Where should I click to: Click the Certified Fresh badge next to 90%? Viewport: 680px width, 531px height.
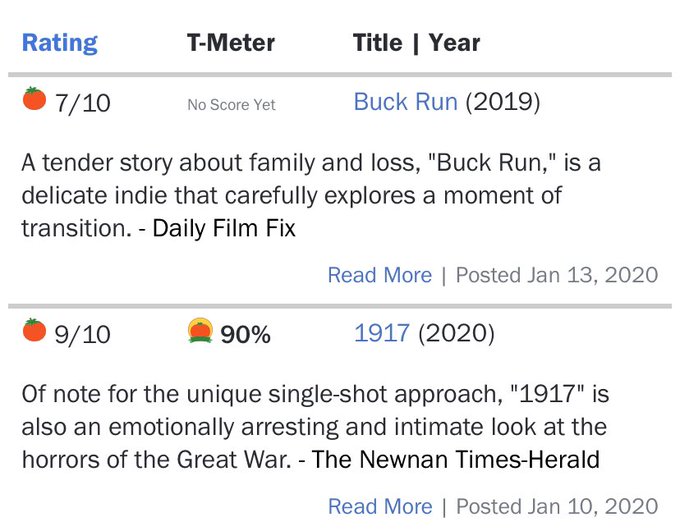pyautogui.click(x=200, y=331)
